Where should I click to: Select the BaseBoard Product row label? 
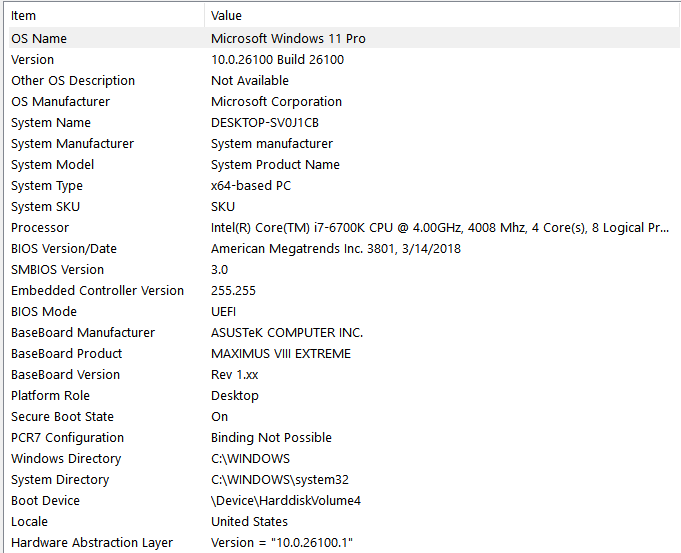[66, 354]
